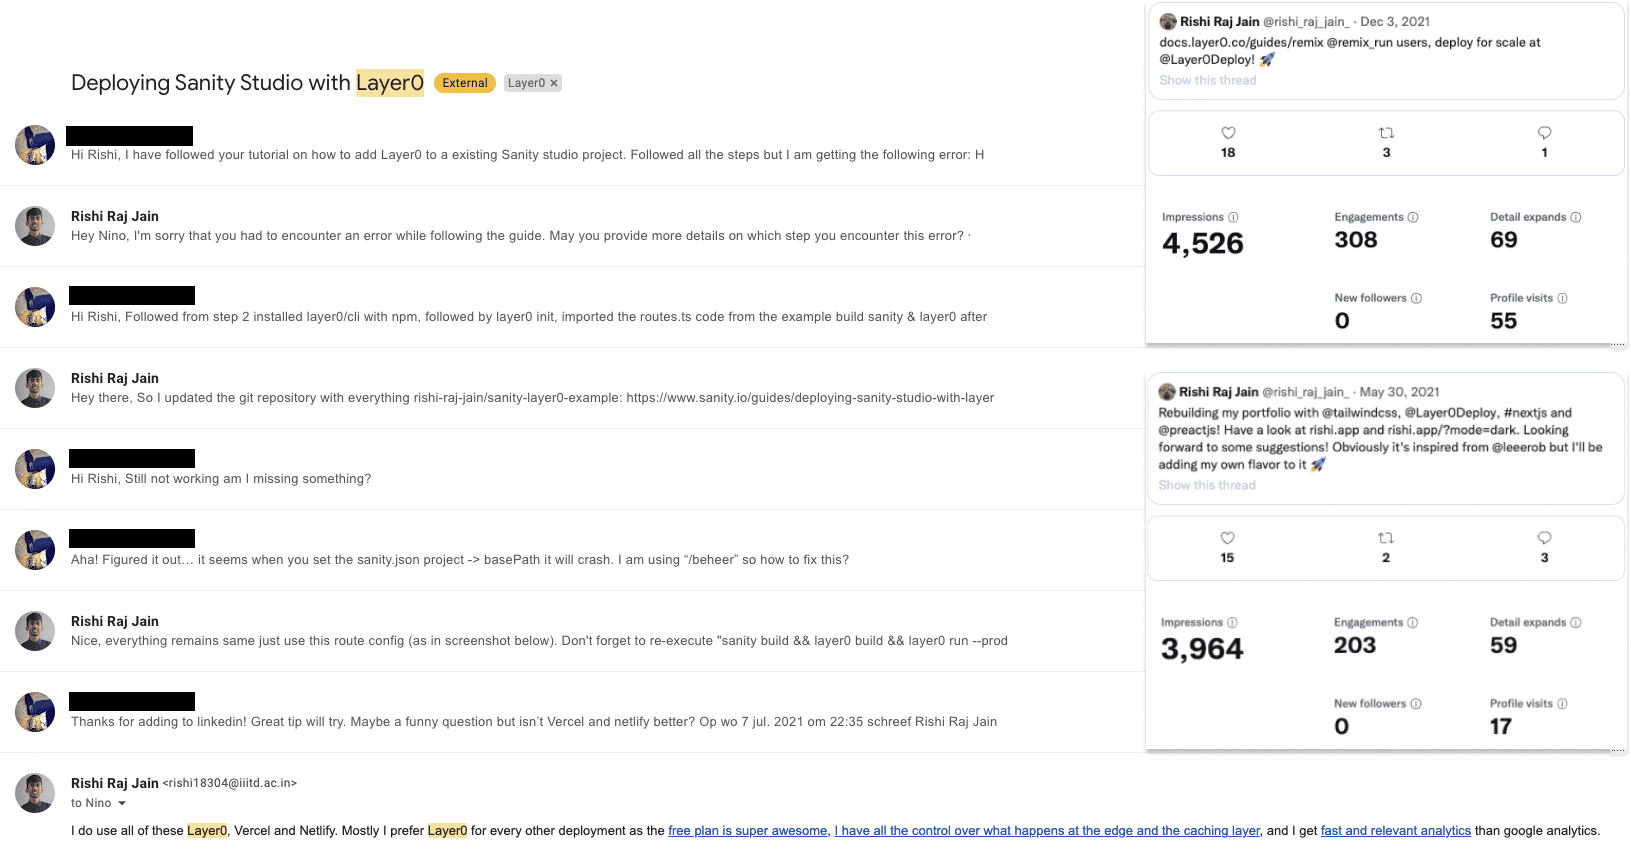Click the retweet icon with count 3

[1386, 133]
